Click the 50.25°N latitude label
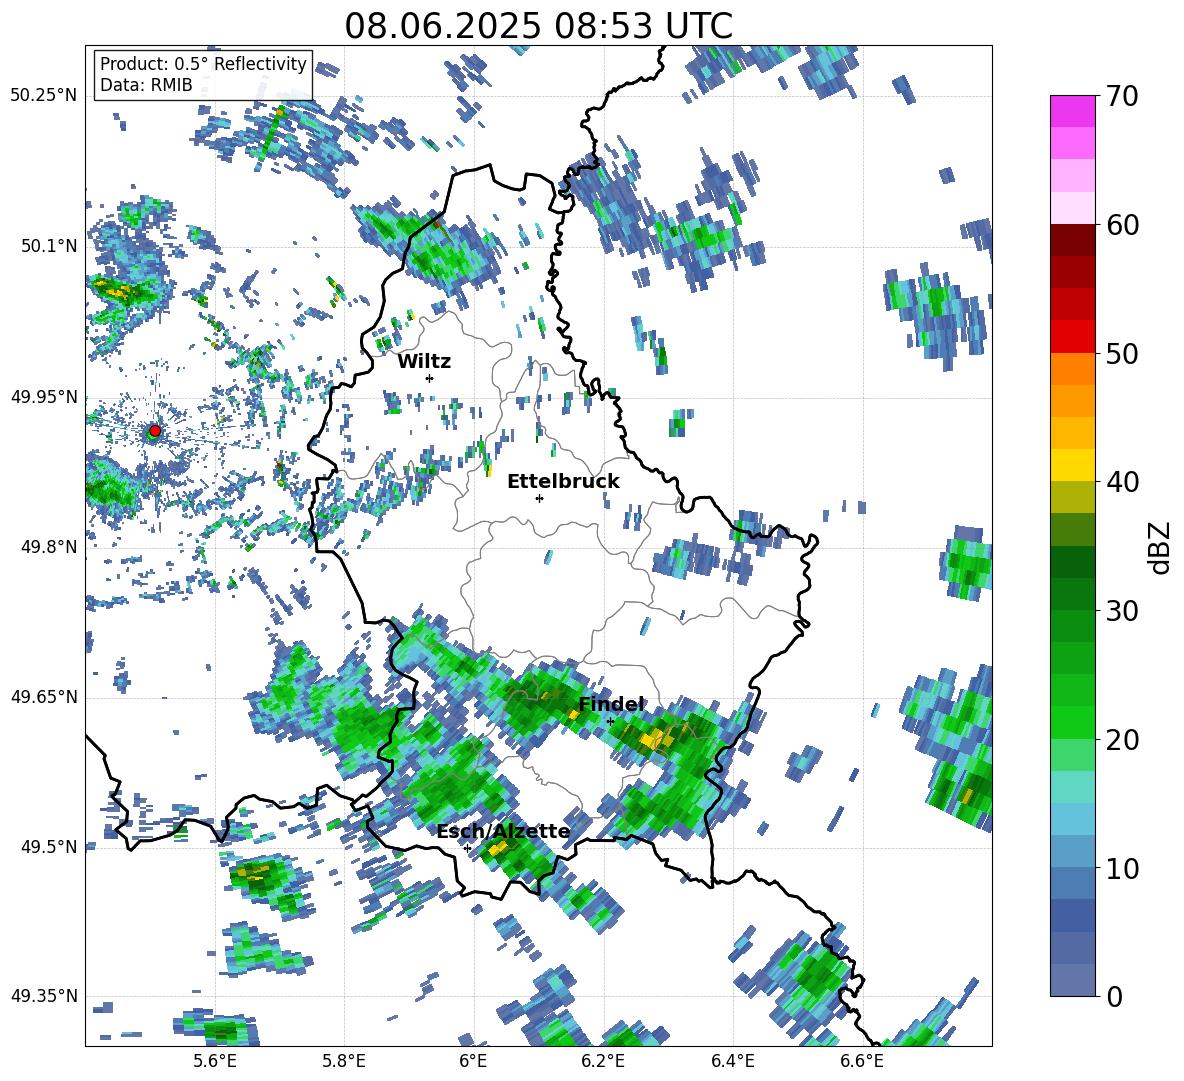Screen dimensions: 1184x1081 44,96
